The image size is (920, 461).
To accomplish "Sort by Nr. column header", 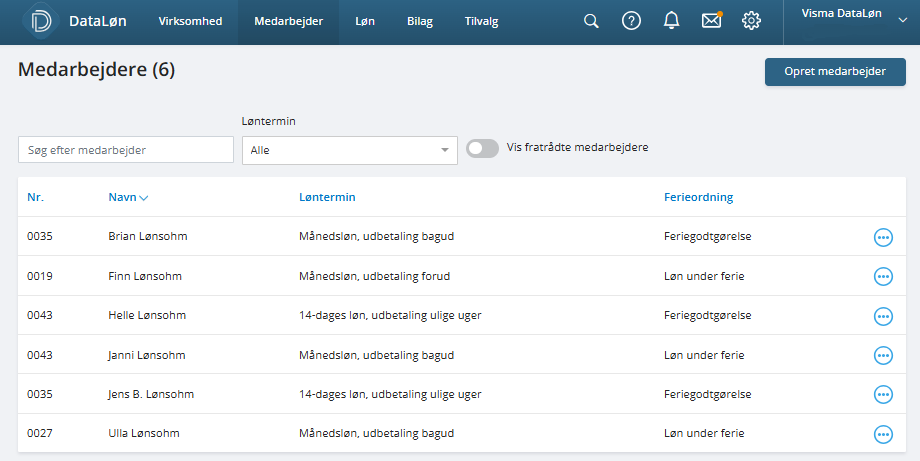I will pyautogui.click(x=35, y=197).
